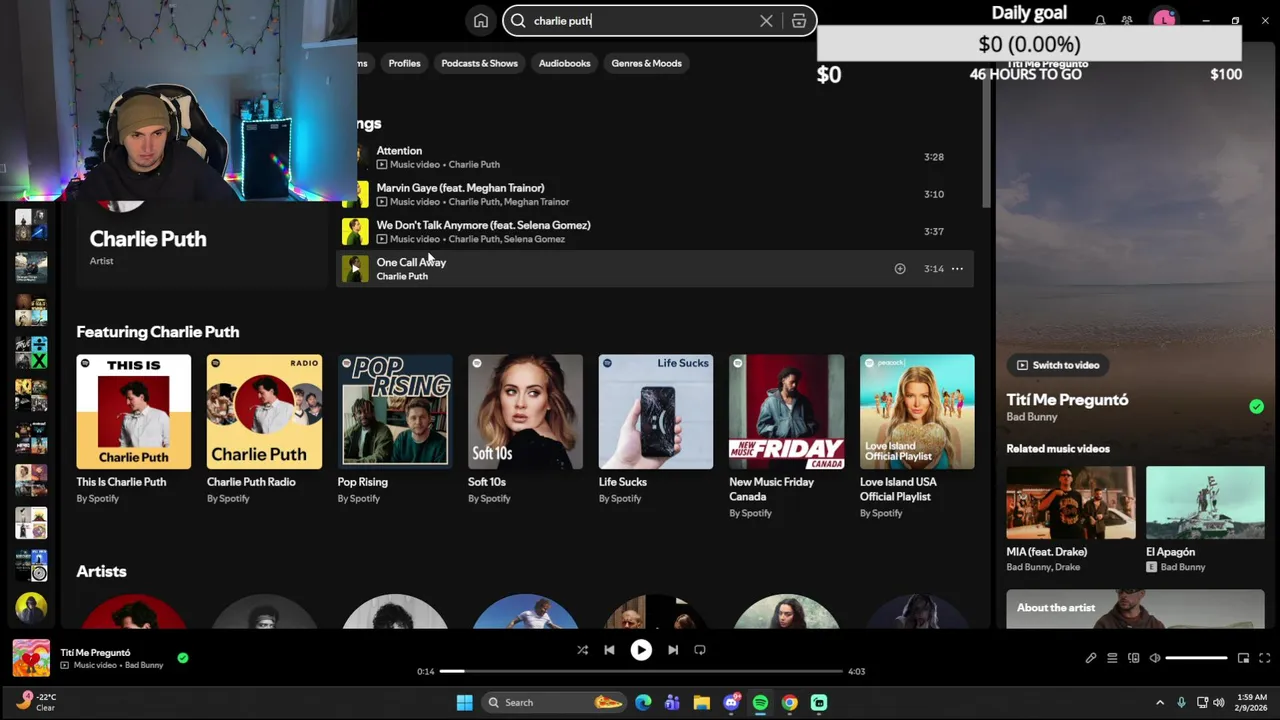Open the 'Soft 10s' playlist
Image resolution: width=1280 pixels, height=720 pixels.
[x=525, y=411]
